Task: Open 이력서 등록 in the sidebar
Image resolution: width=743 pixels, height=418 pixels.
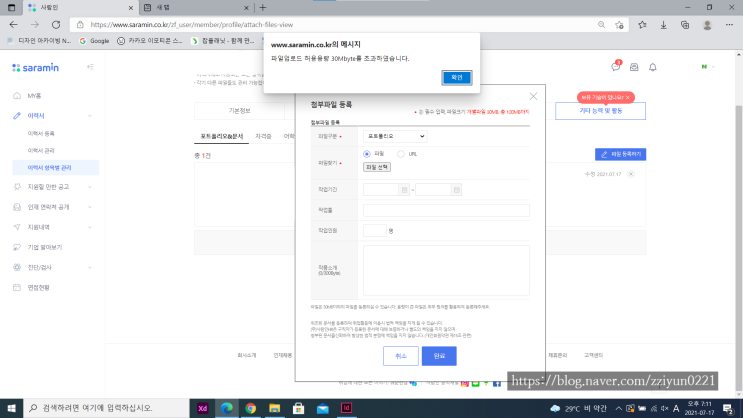Action: click(x=41, y=134)
